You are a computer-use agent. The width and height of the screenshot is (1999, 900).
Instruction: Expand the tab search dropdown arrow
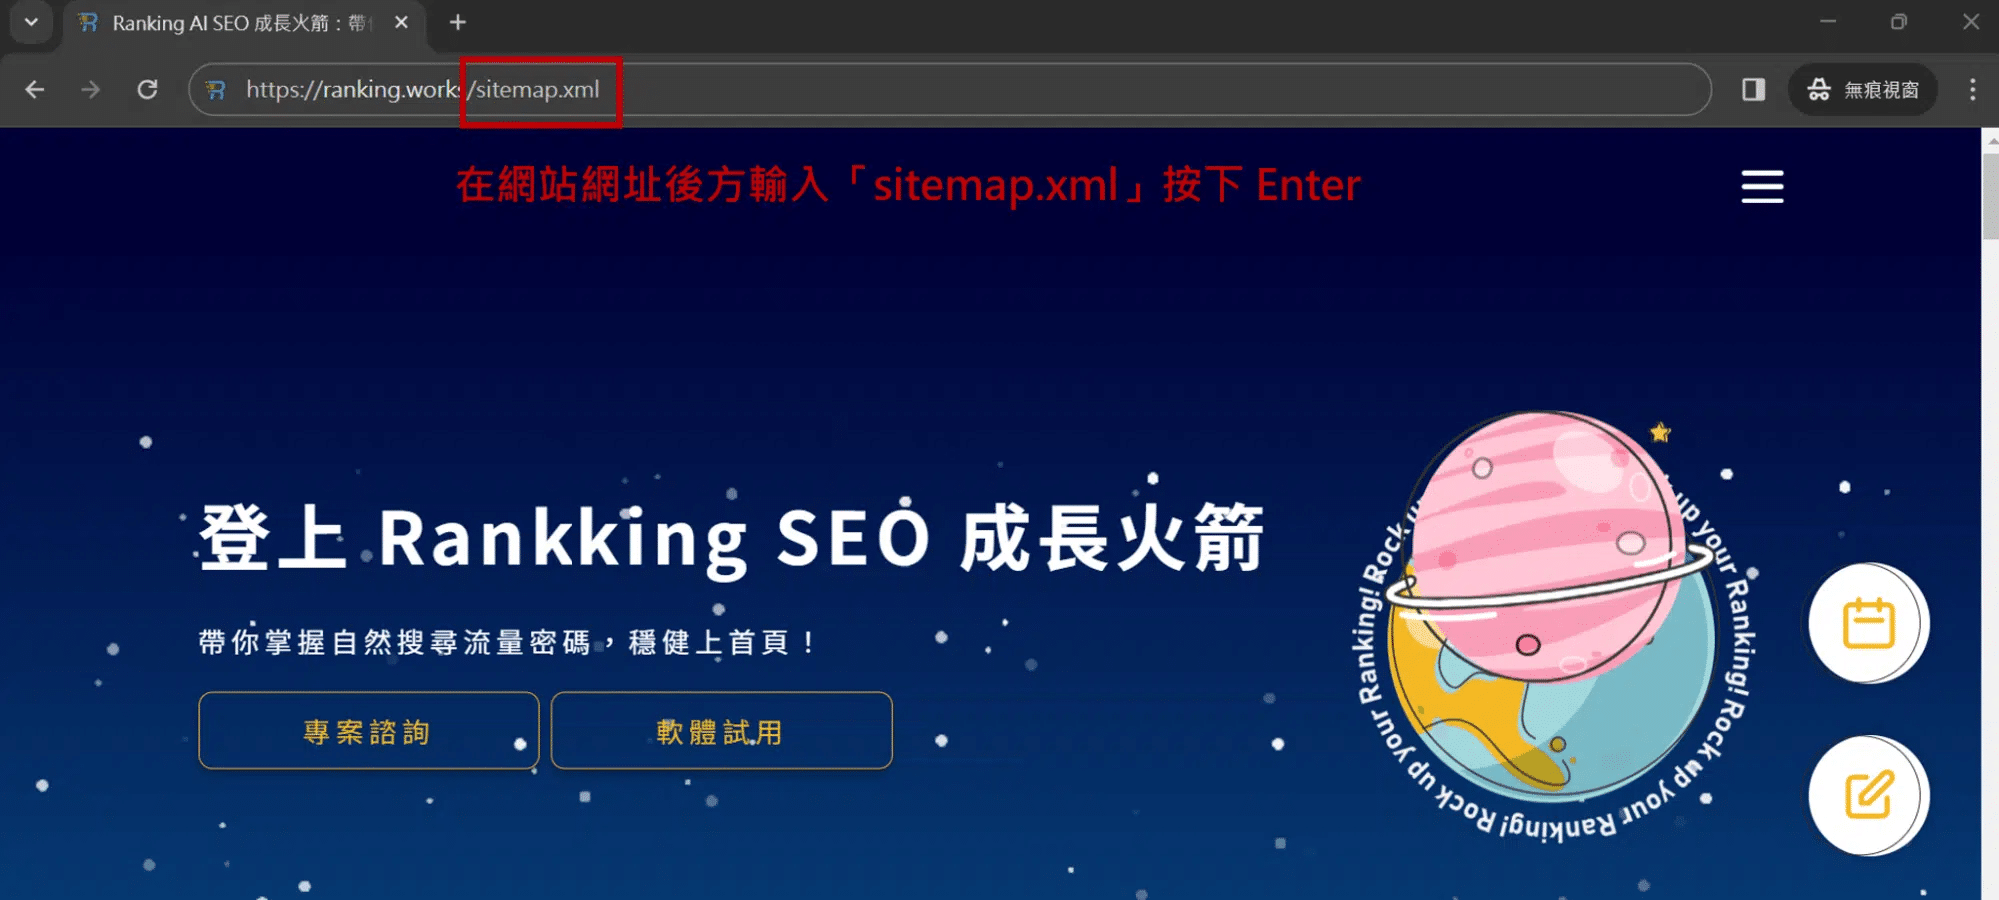pyautogui.click(x=31, y=22)
